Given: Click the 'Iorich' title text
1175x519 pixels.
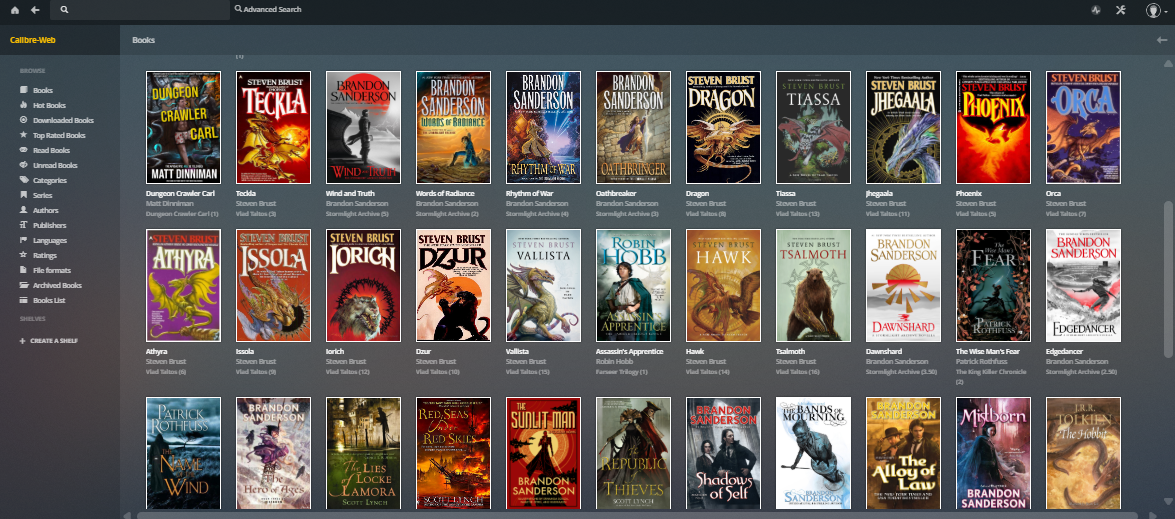Looking at the screenshot, I should pos(336,351).
